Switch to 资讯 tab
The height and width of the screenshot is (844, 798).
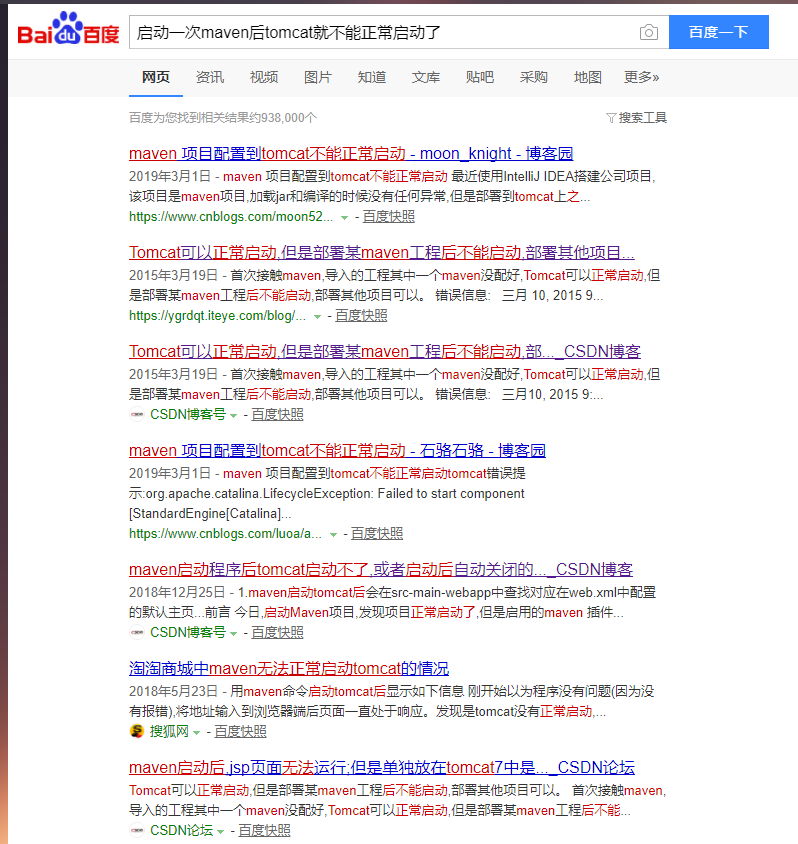click(209, 78)
